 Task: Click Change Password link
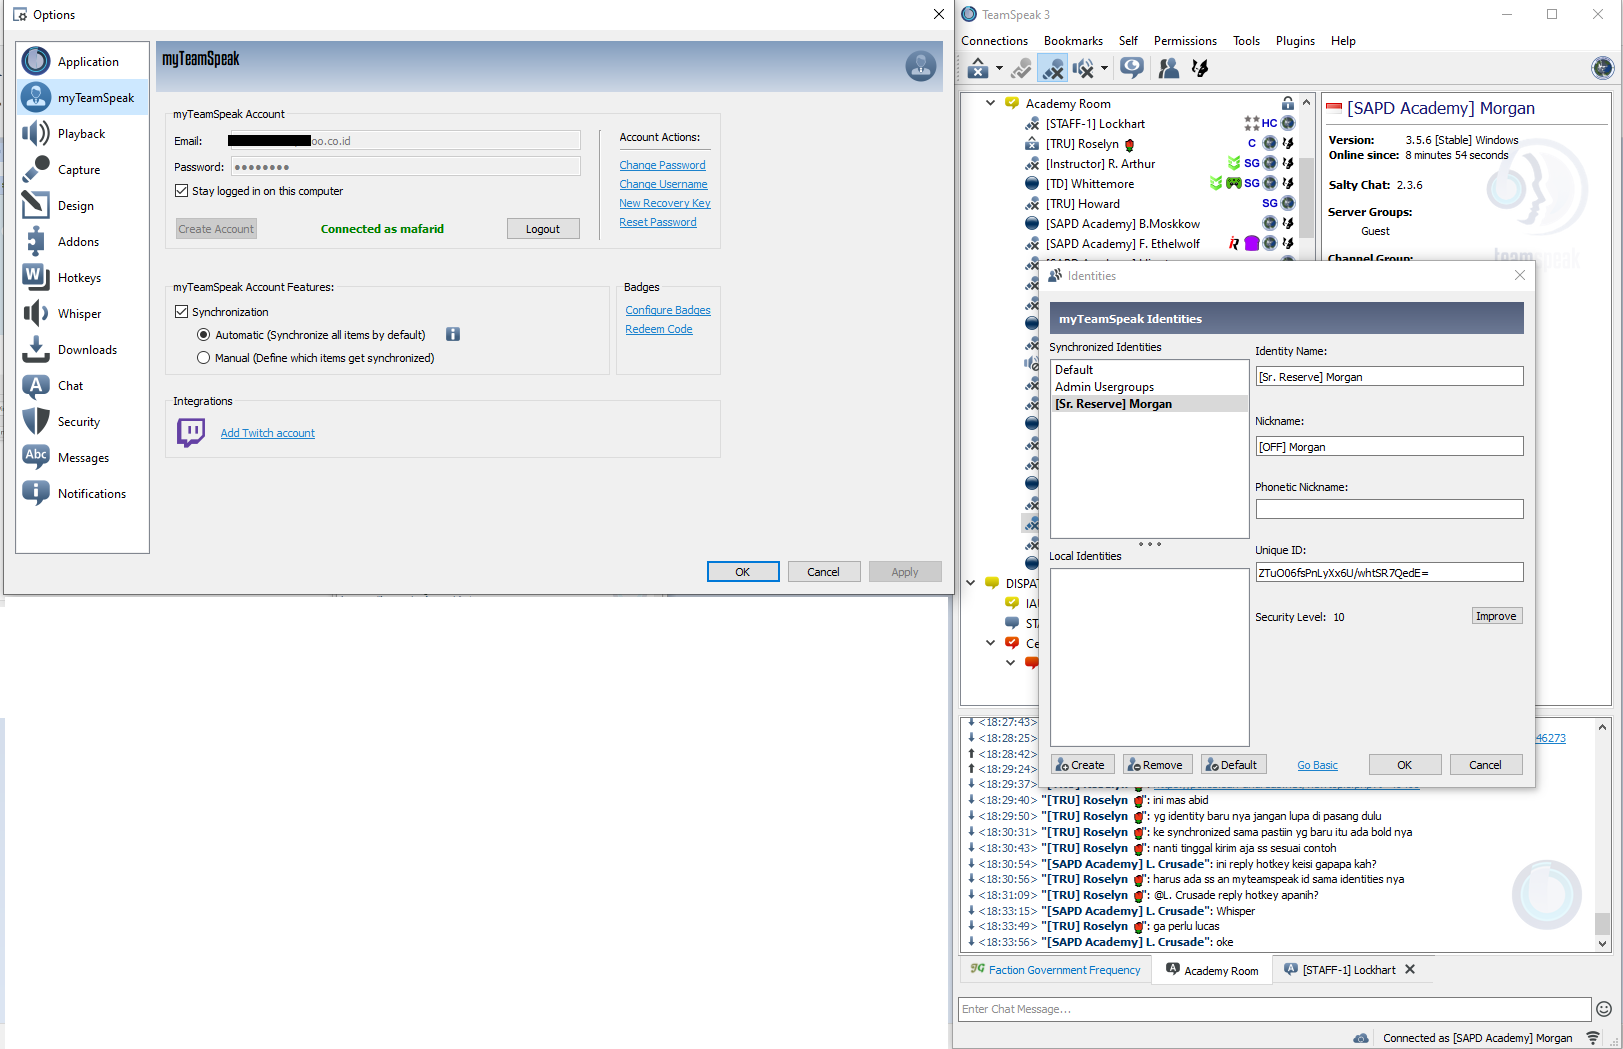point(662,165)
